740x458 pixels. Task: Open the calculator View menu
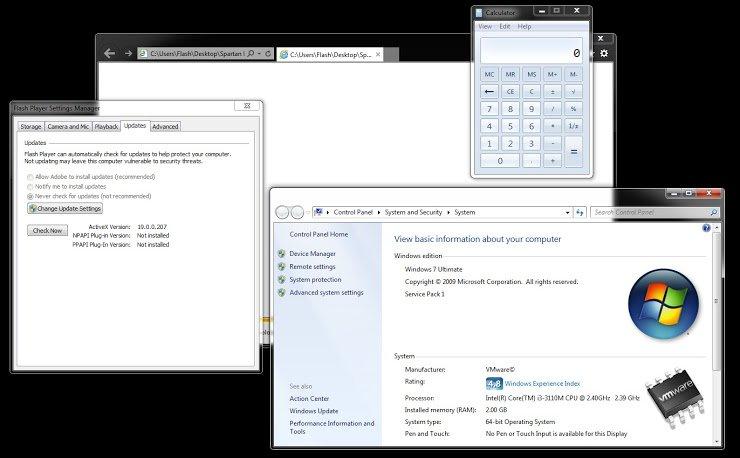pos(485,26)
